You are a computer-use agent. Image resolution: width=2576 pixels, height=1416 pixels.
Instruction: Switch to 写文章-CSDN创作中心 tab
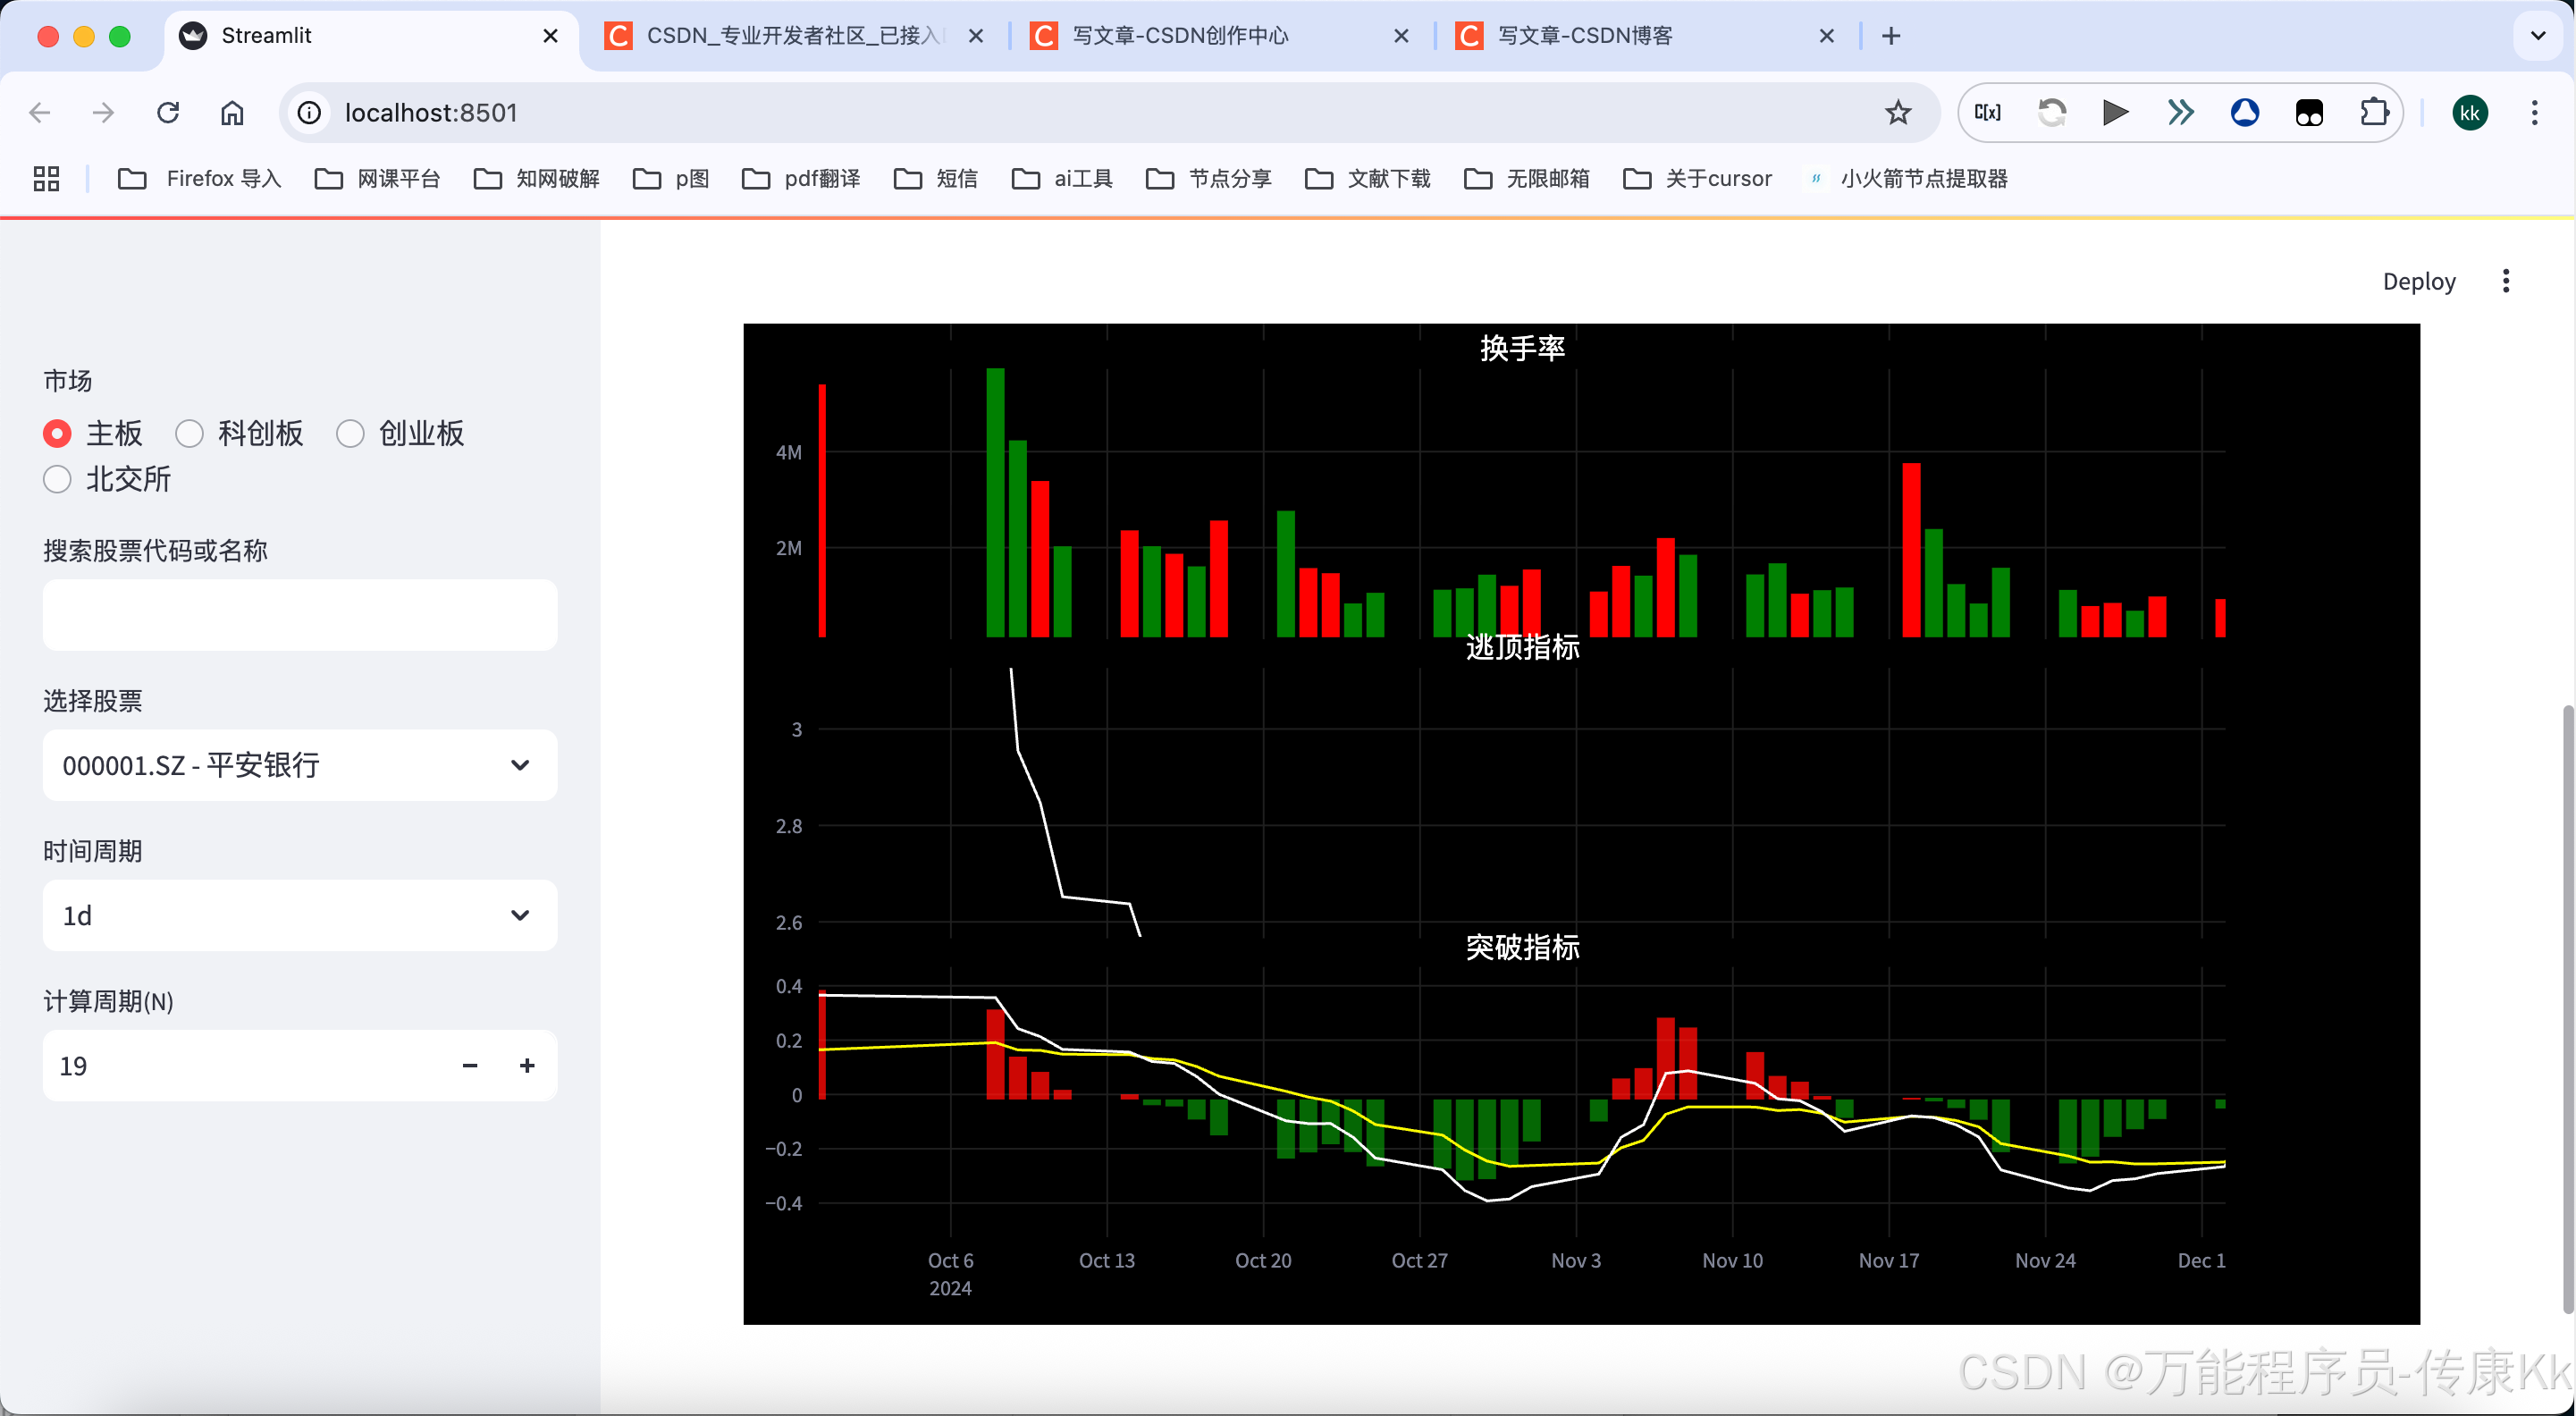coord(1220,36)
